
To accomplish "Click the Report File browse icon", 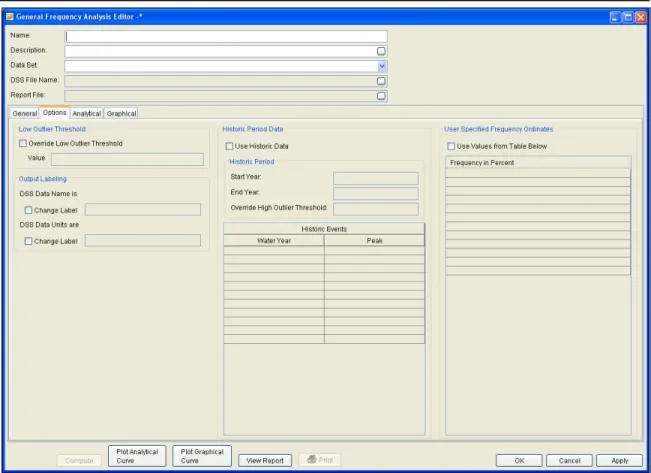I will [381, 96].
